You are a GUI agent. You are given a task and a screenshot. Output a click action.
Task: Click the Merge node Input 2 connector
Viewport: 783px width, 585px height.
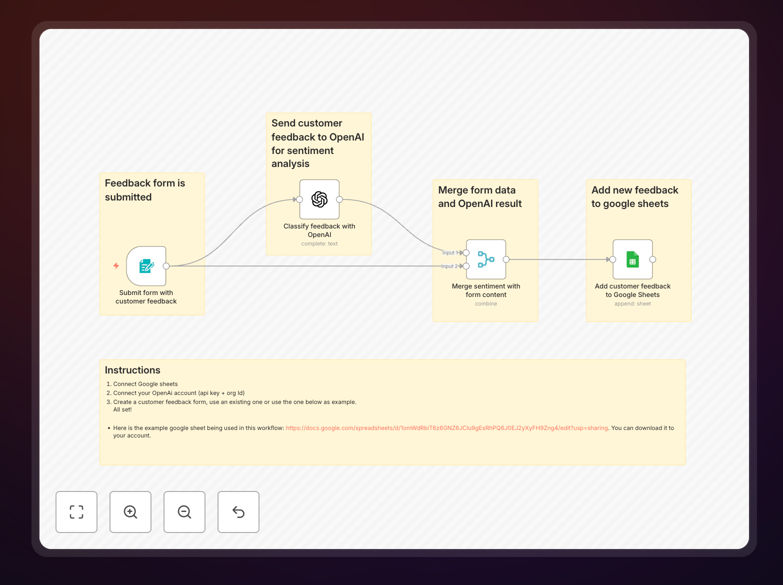coord(466,266)
